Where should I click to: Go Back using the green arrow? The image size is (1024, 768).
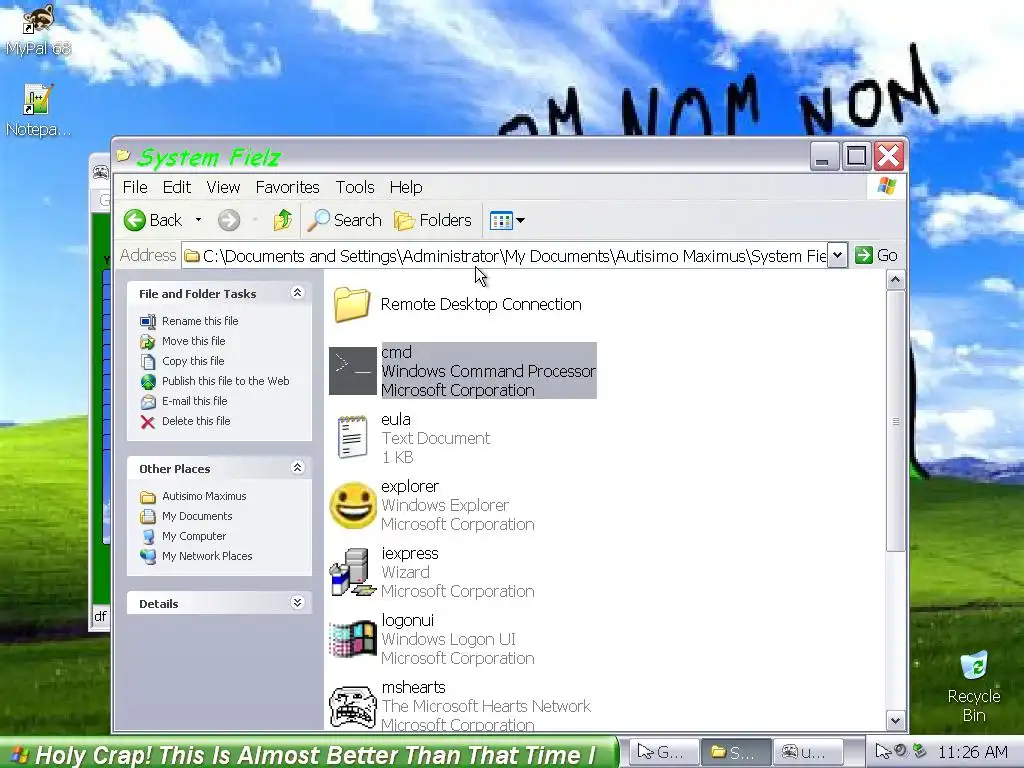(153, 220)
